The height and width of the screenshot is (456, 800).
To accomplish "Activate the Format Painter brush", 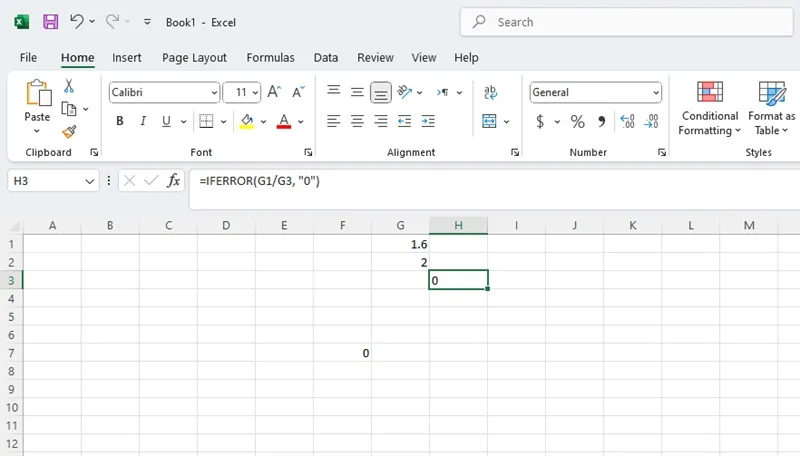I will [x=69, y=132].
